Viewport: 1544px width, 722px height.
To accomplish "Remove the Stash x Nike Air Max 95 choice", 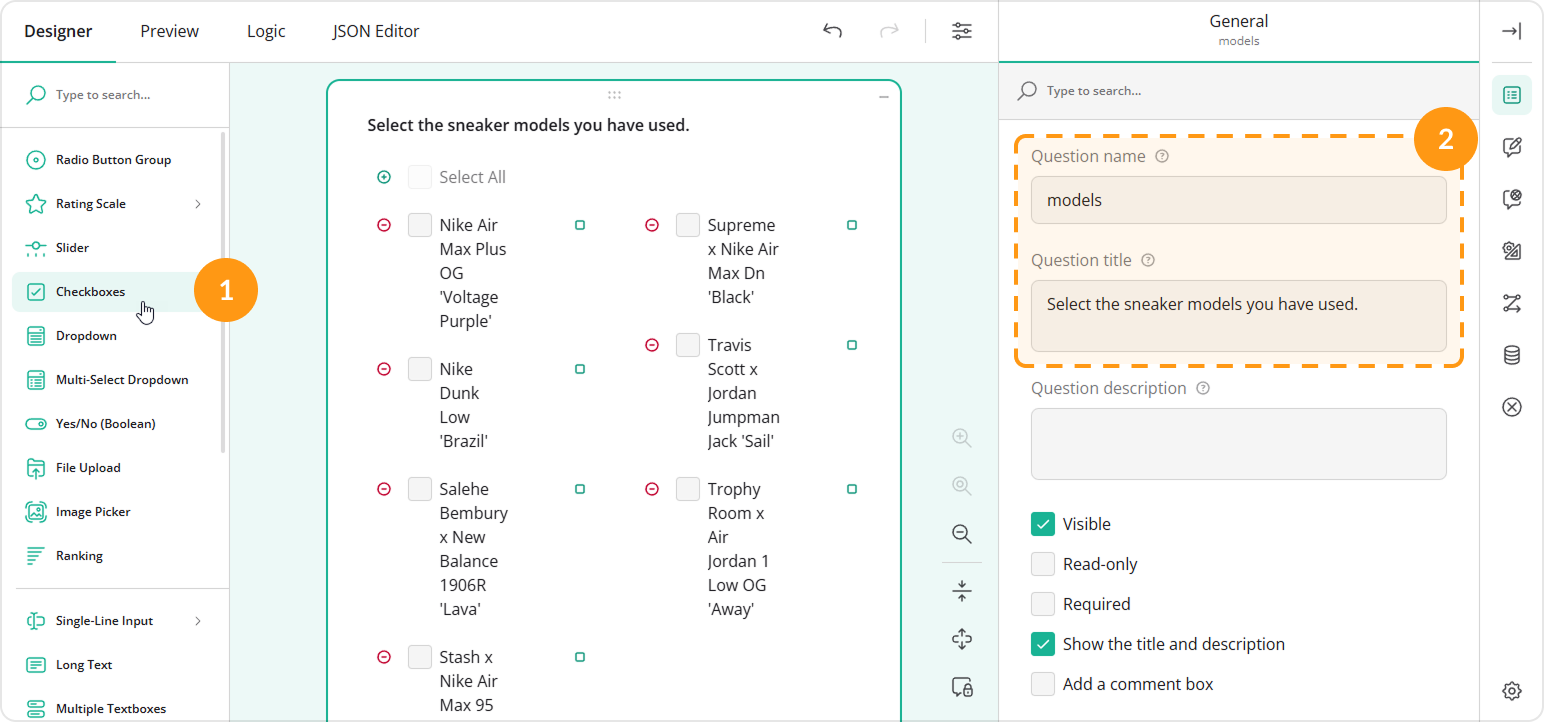I will (384, 657).
